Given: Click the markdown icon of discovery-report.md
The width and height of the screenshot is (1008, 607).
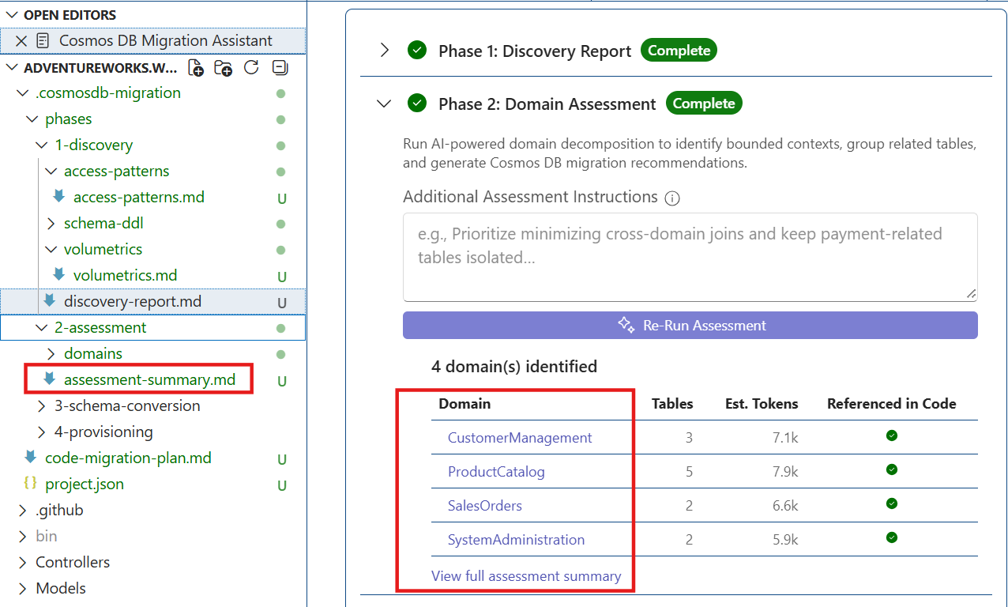Looking at the screenshot, I should (49, 300).
